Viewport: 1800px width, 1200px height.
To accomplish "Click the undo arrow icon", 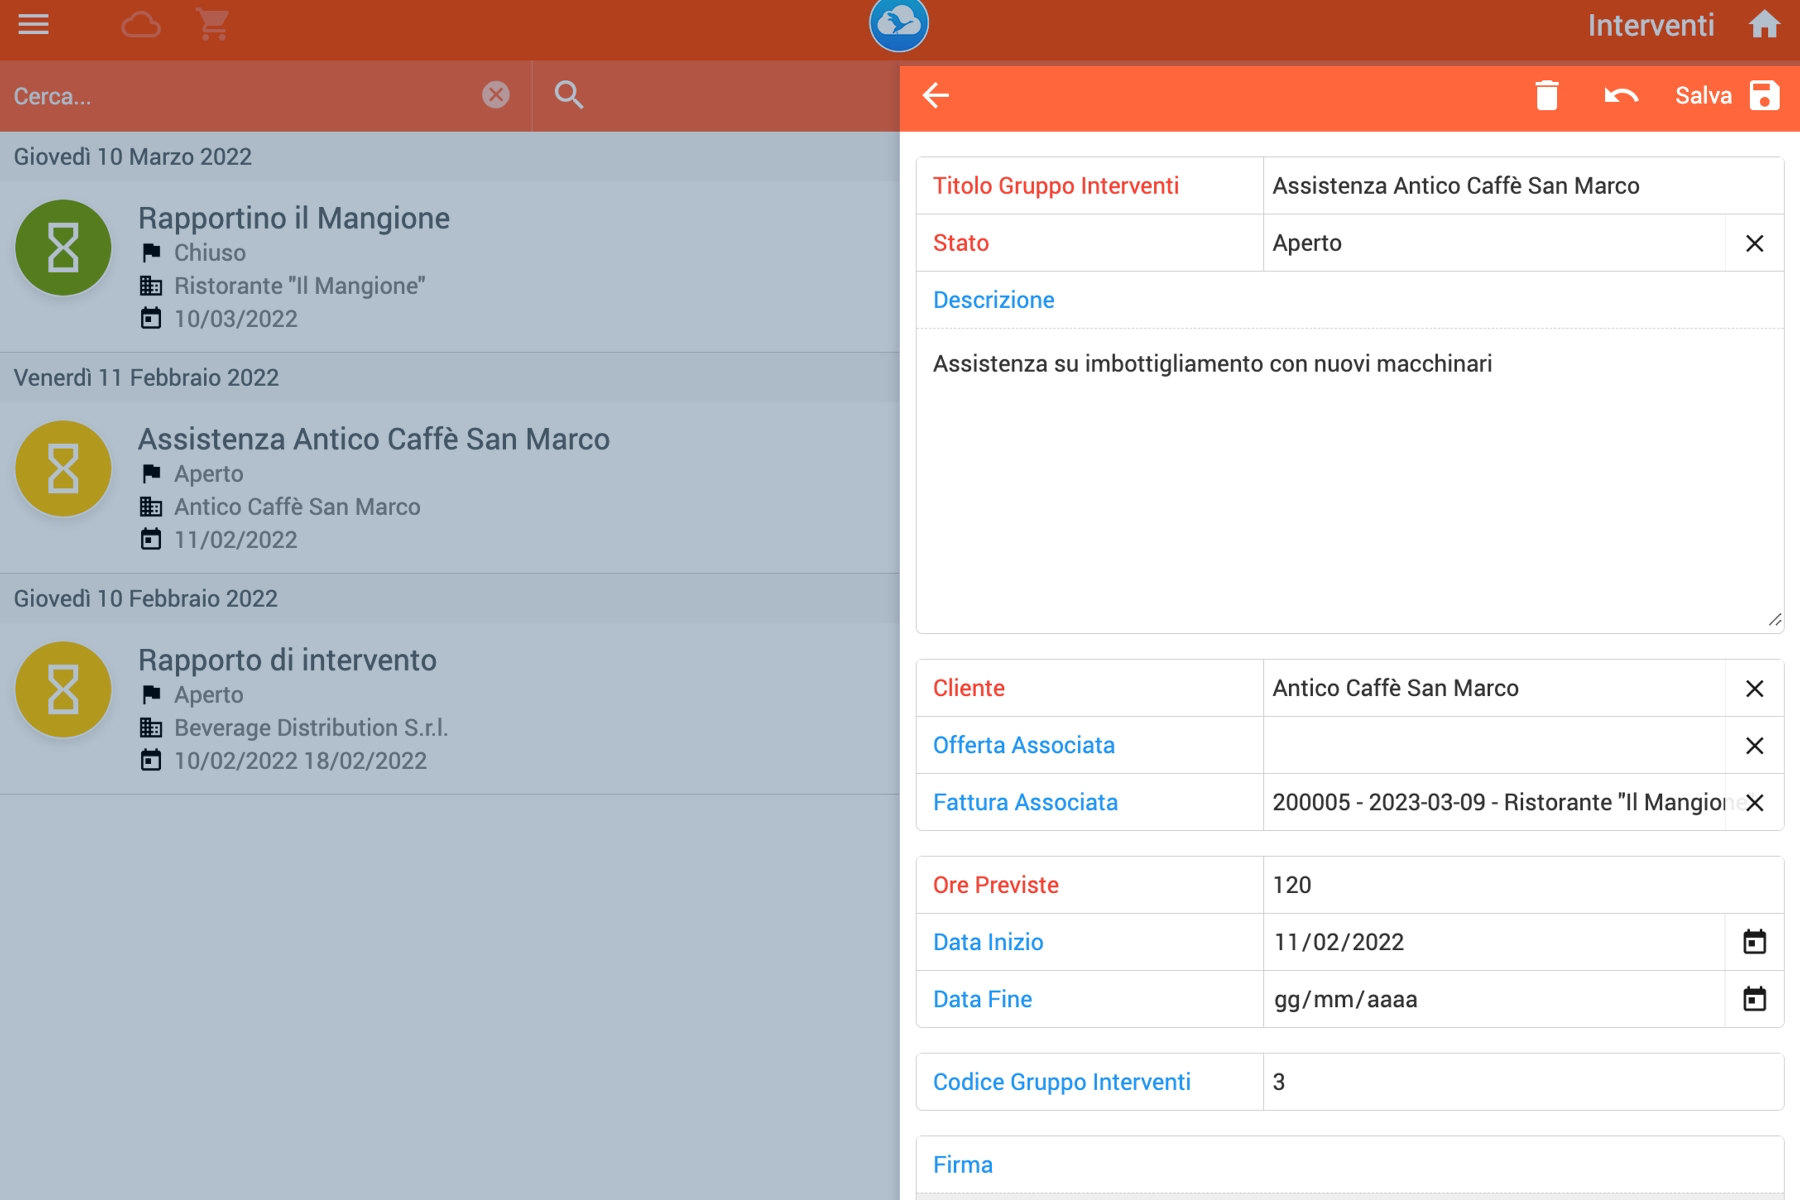I will click(x=1621, y=95).
